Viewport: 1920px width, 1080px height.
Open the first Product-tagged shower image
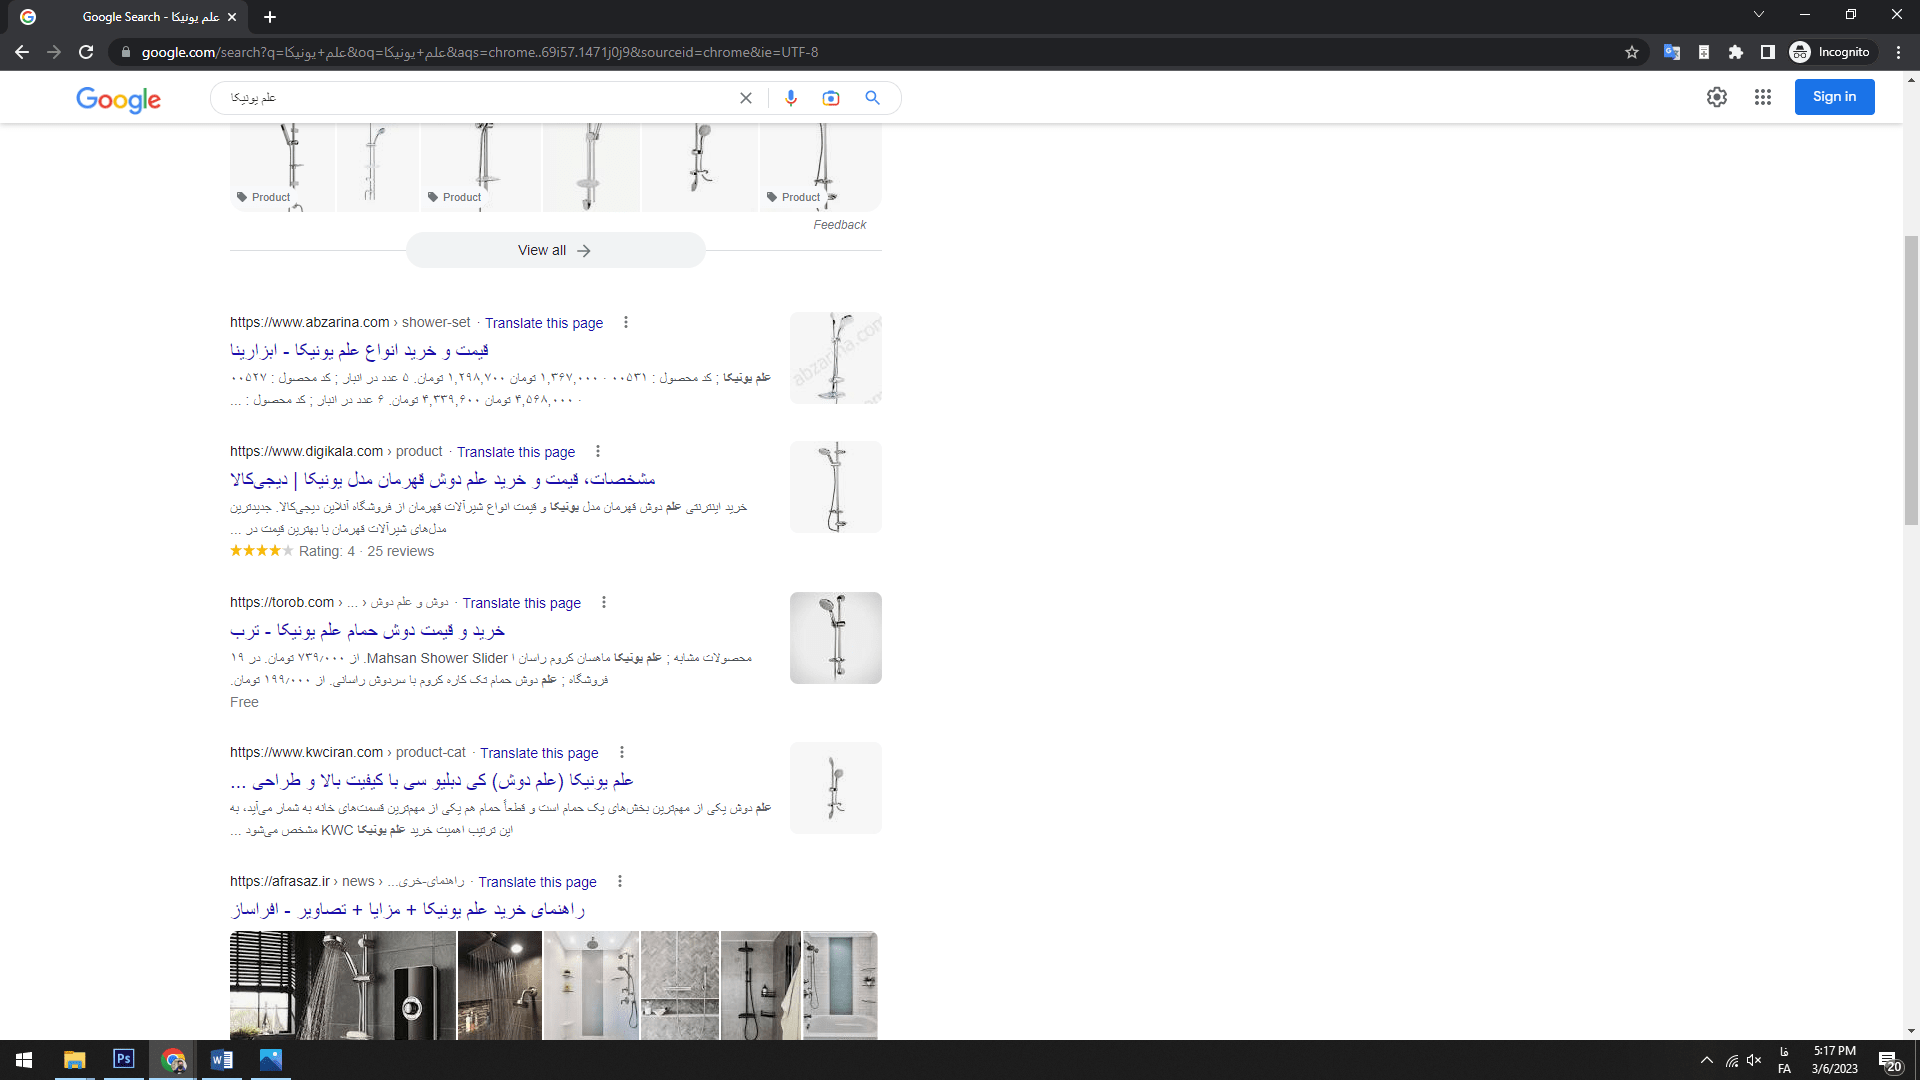(x=283, y=167)
